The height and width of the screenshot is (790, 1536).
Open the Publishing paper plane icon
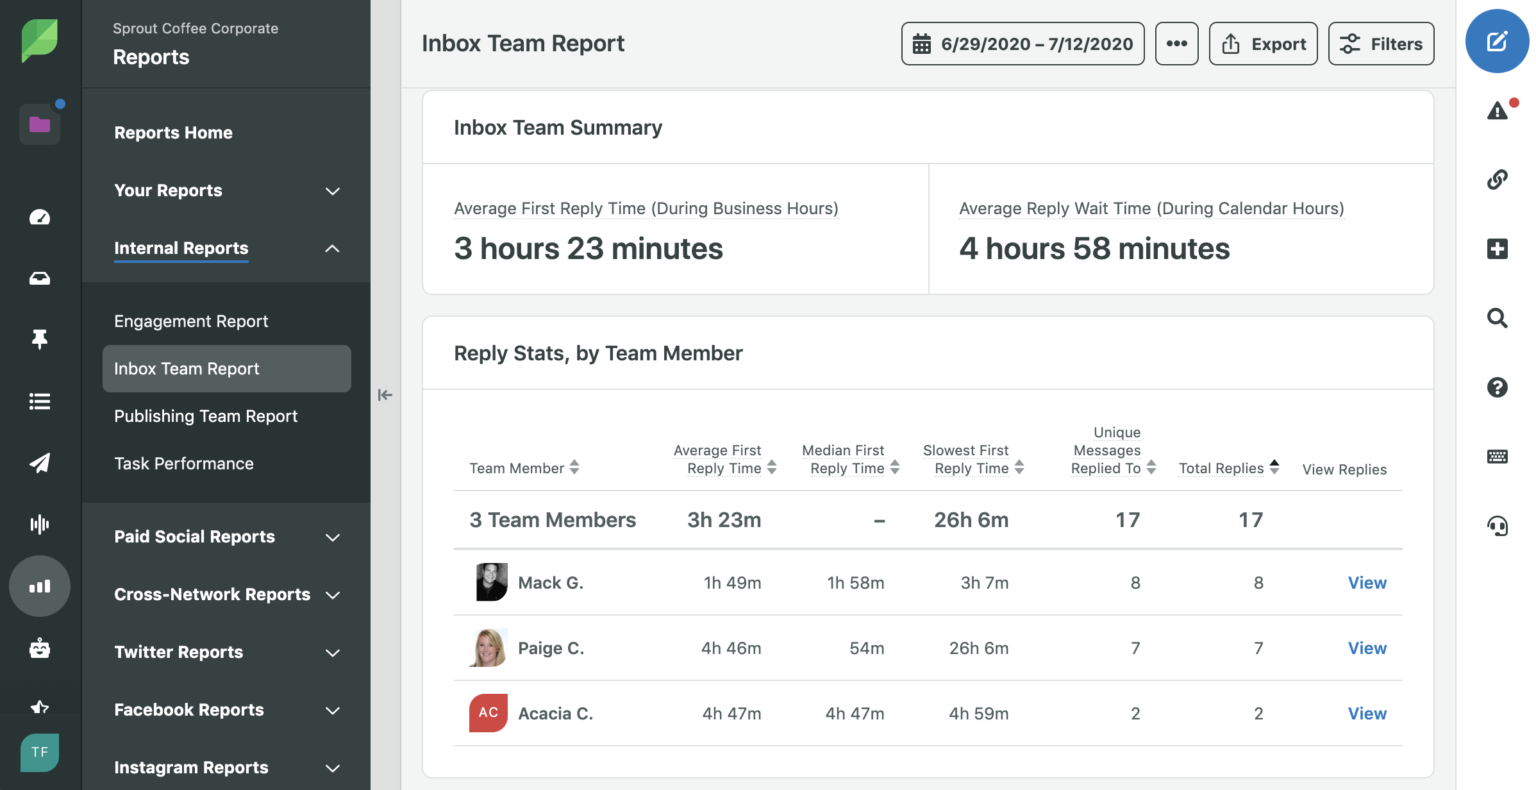point(40,463)
